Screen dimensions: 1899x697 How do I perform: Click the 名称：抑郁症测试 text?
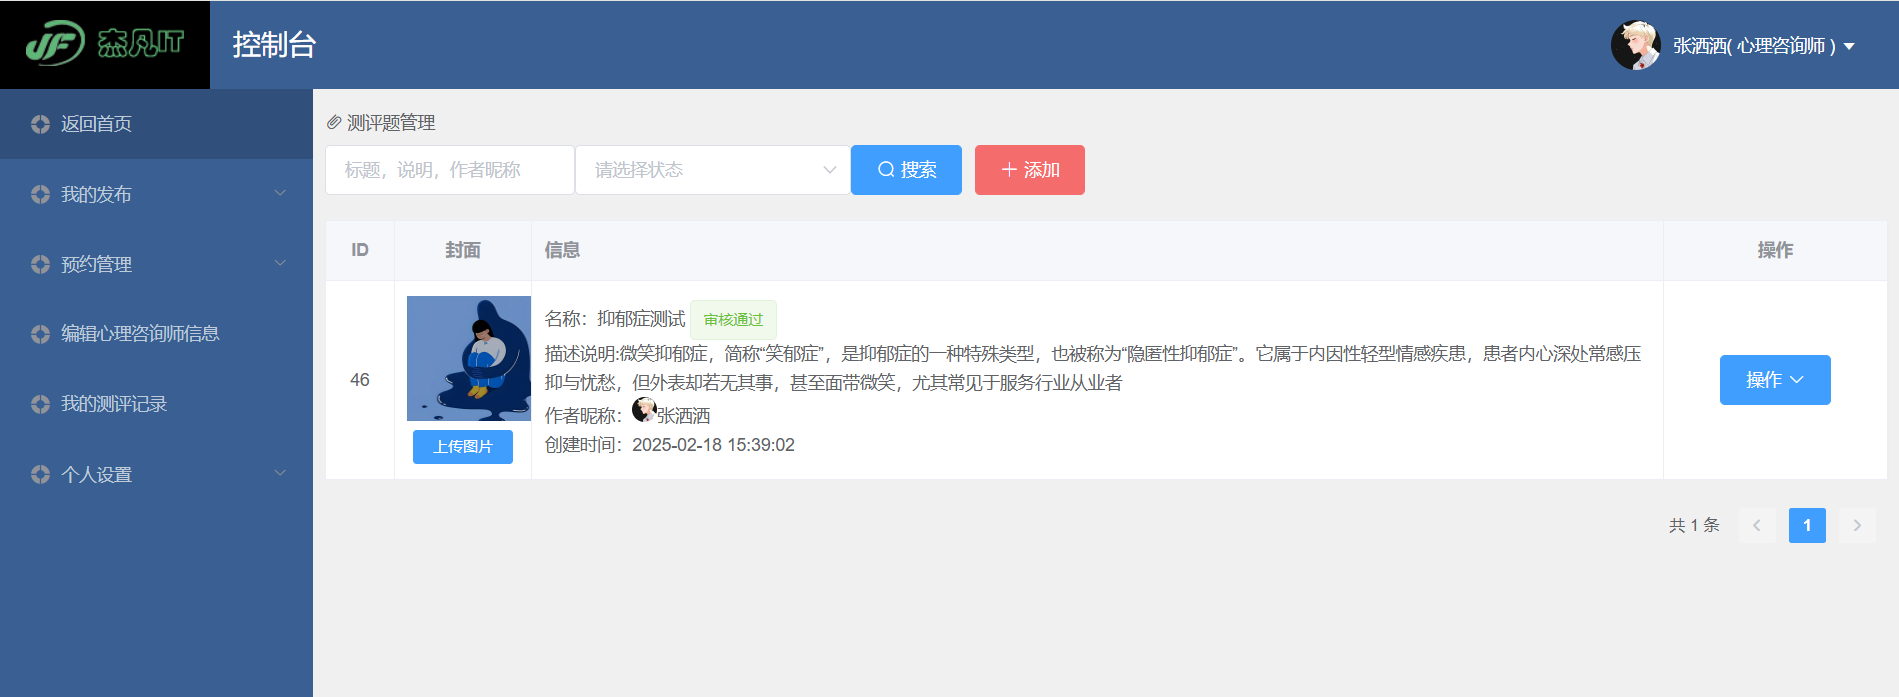point(615,319)
